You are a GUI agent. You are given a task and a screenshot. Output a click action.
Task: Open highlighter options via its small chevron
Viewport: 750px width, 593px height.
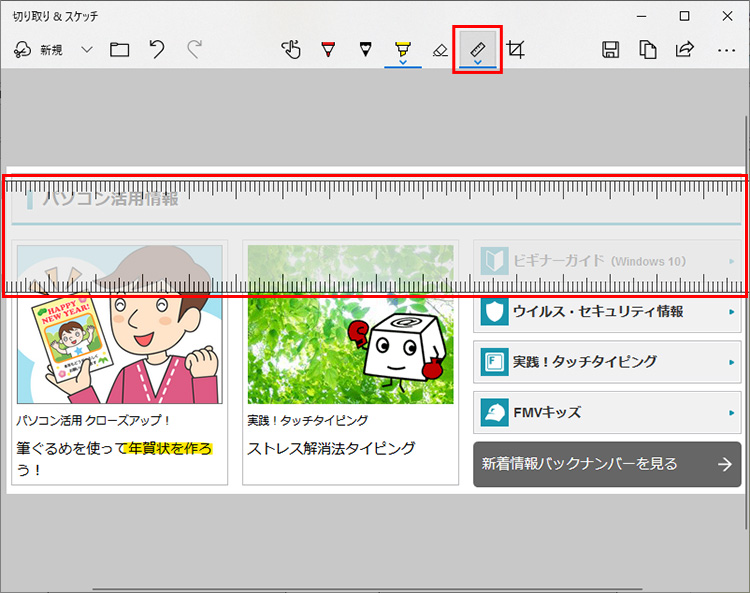[x=403, y=62]
